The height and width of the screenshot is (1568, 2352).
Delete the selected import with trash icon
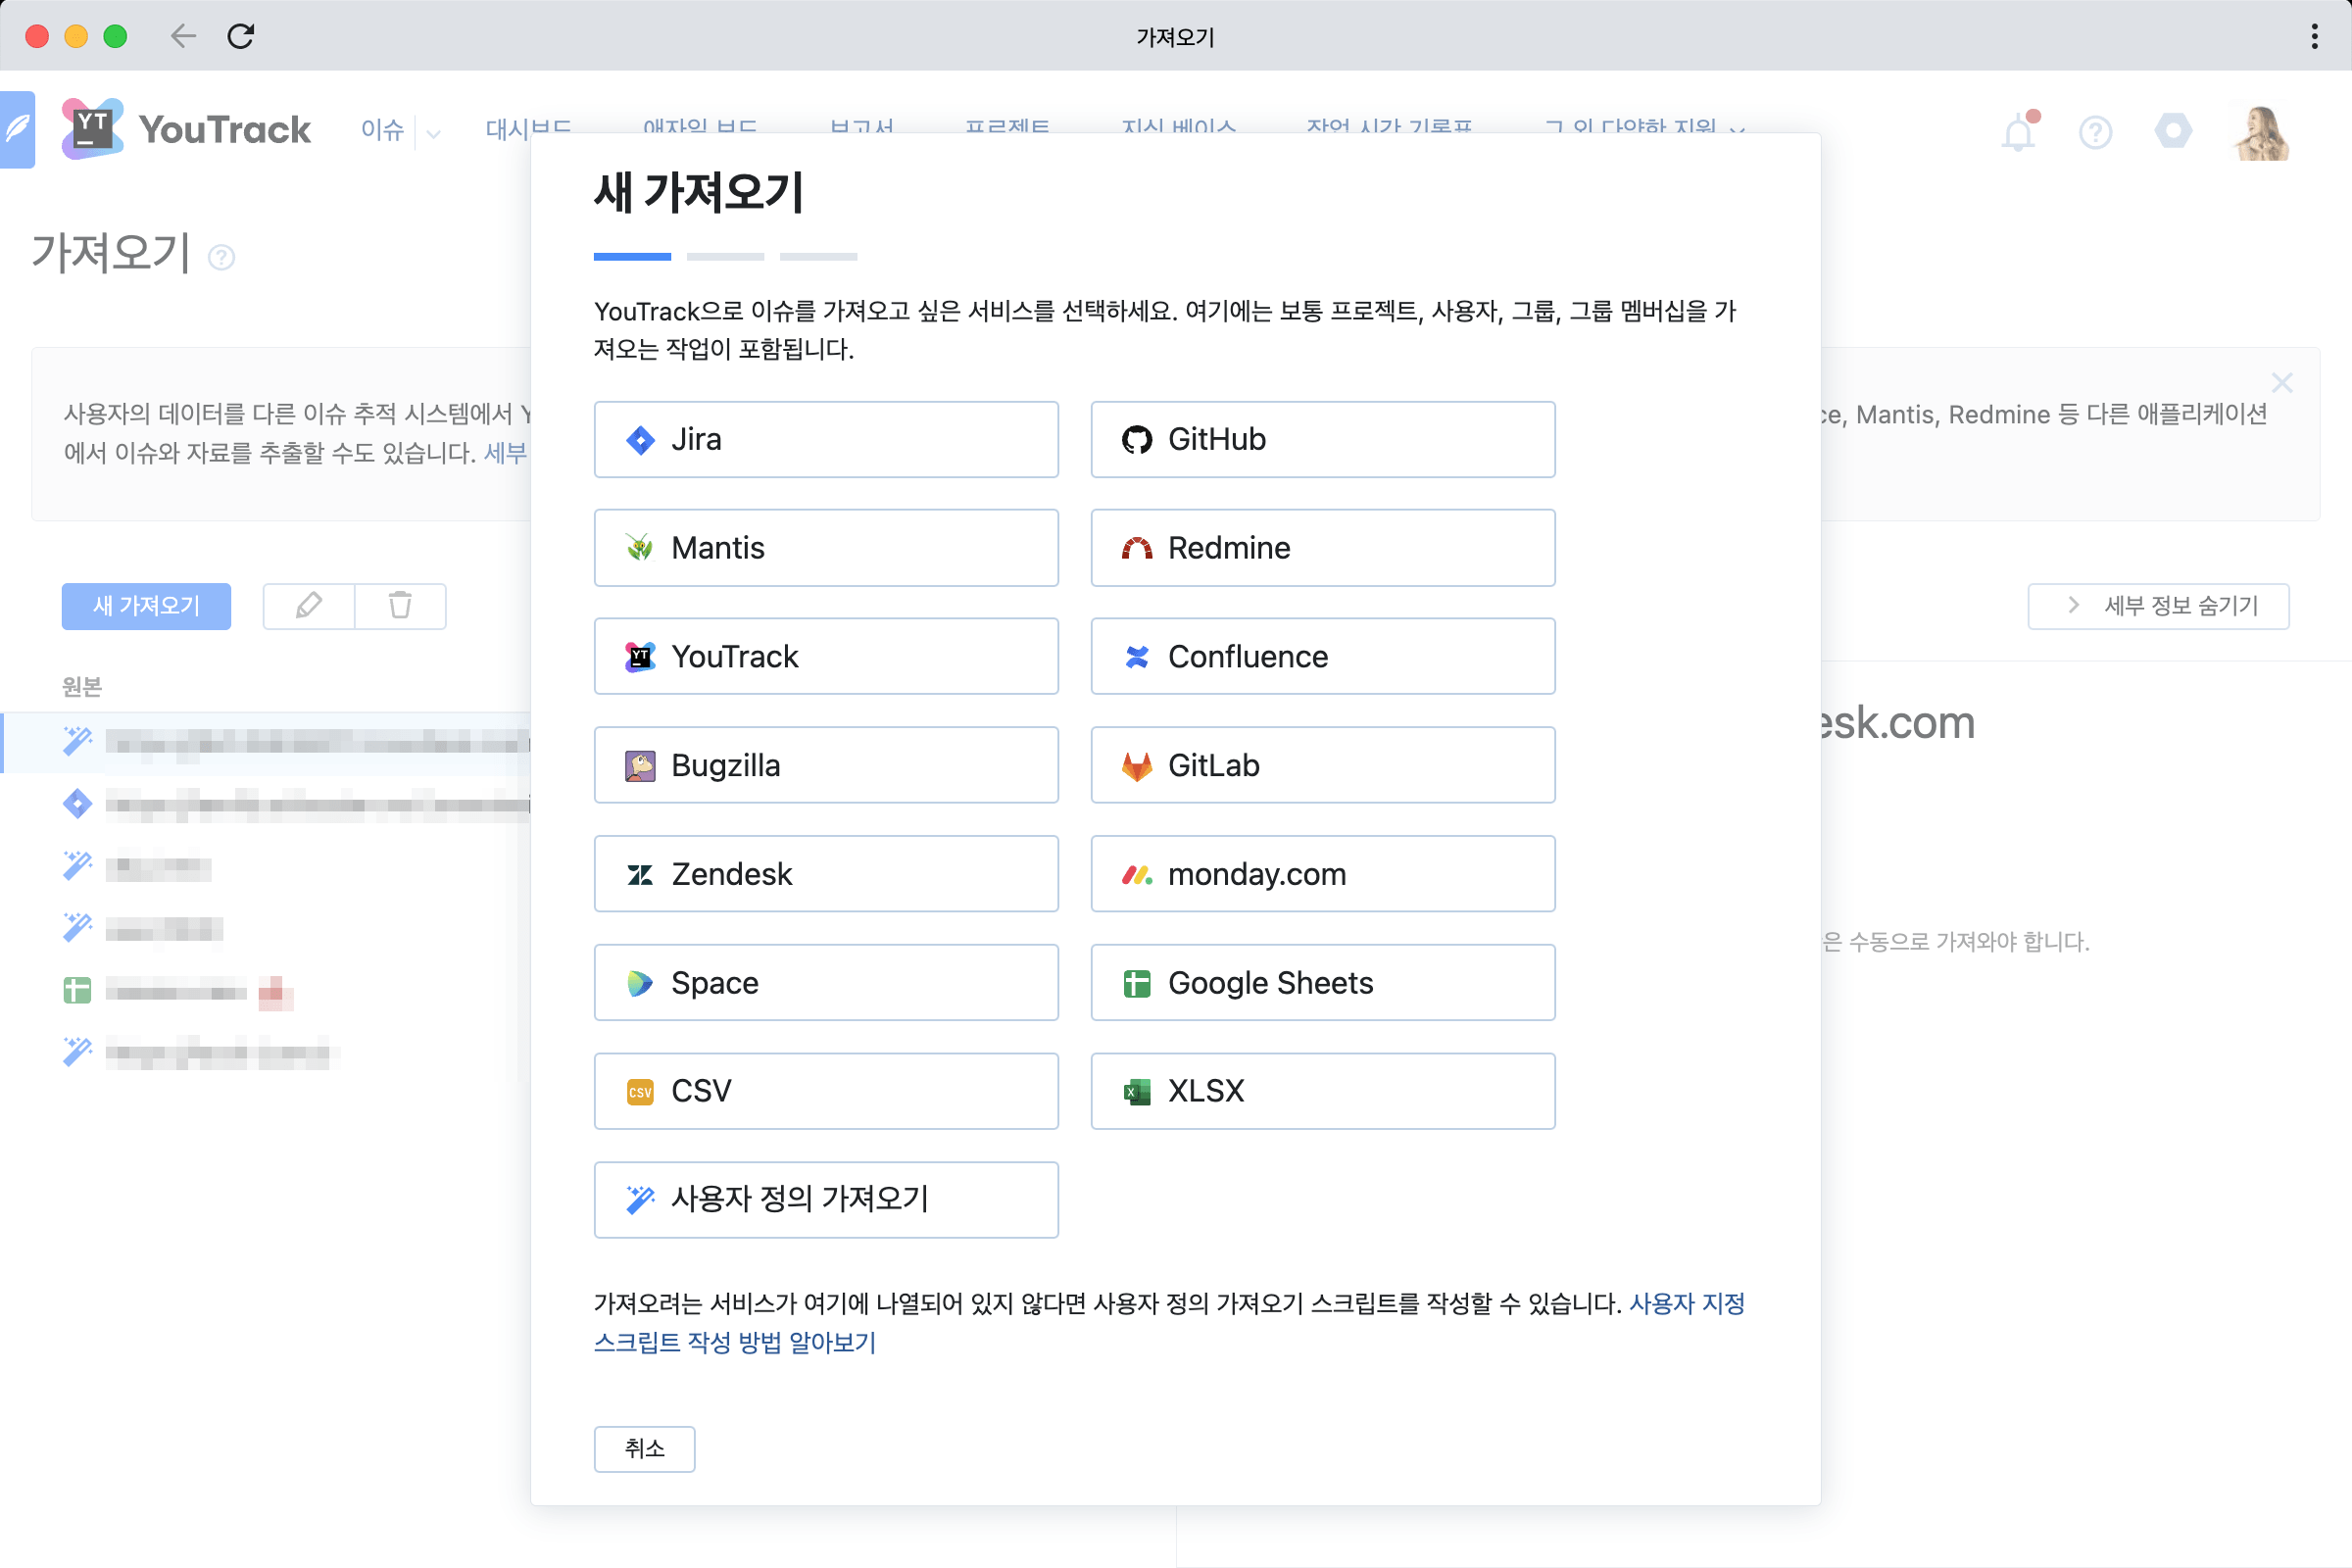pyautogui.click(x=400, y=606)
